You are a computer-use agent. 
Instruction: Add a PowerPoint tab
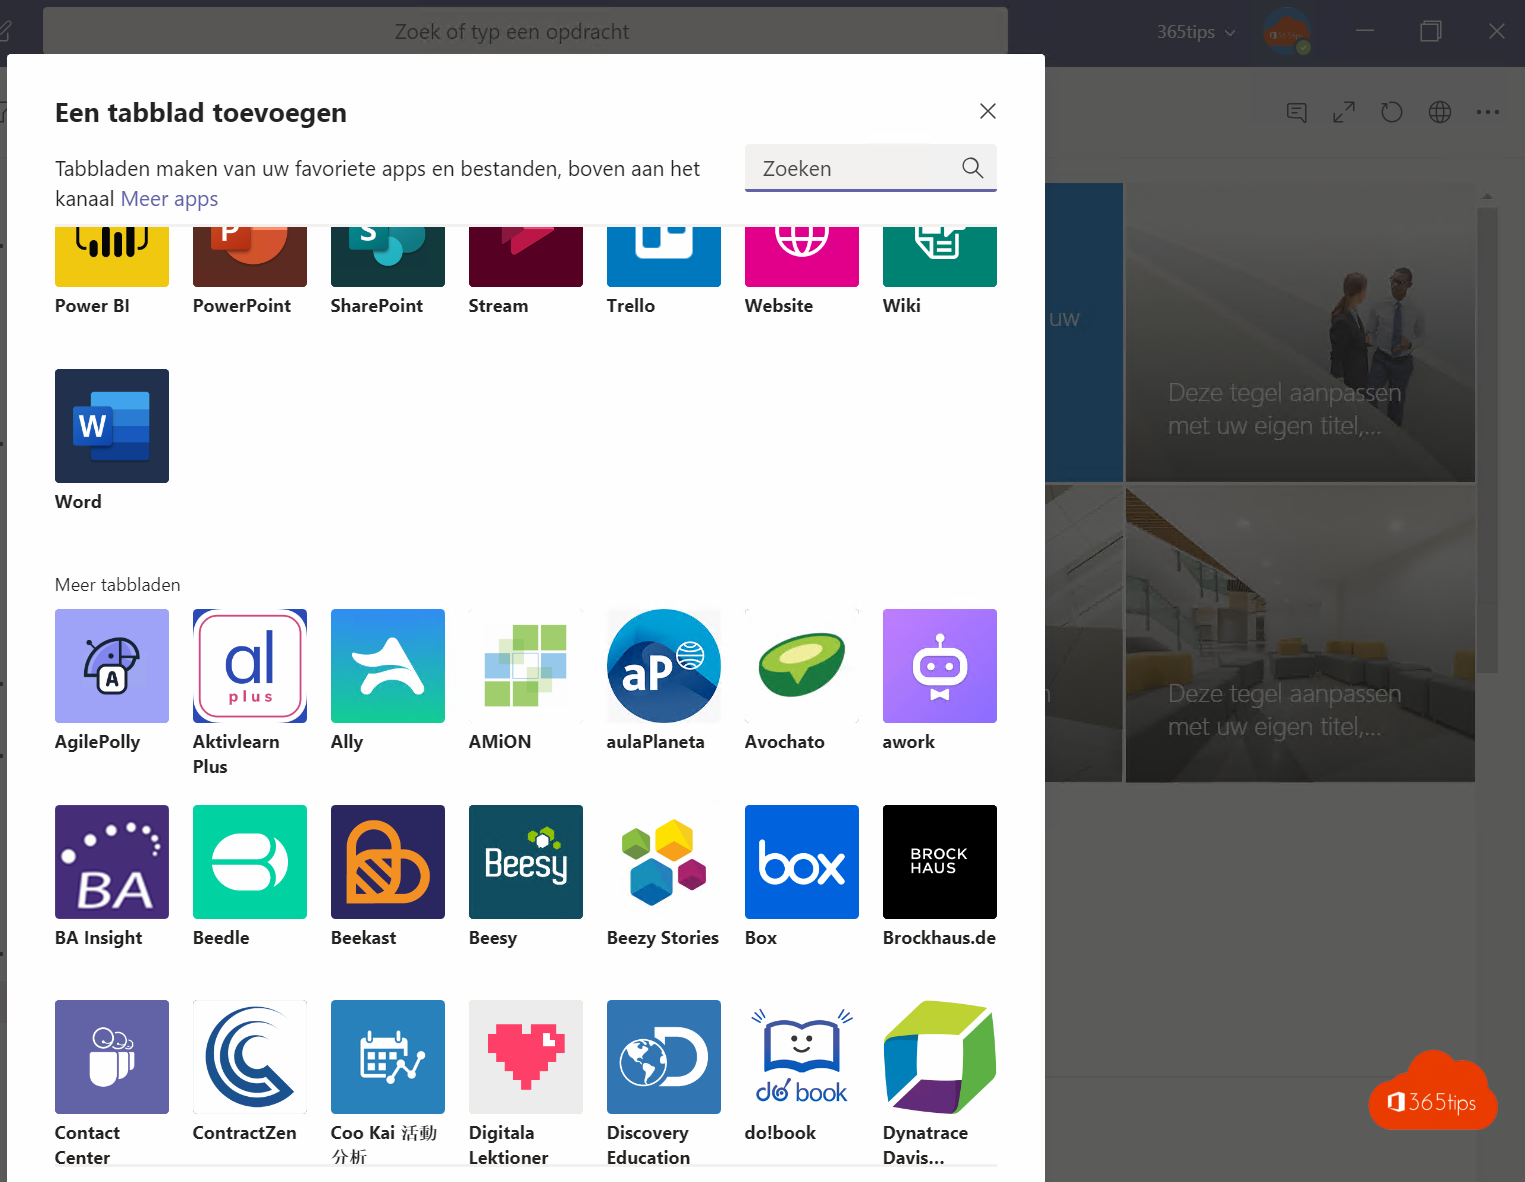point(250,257)
